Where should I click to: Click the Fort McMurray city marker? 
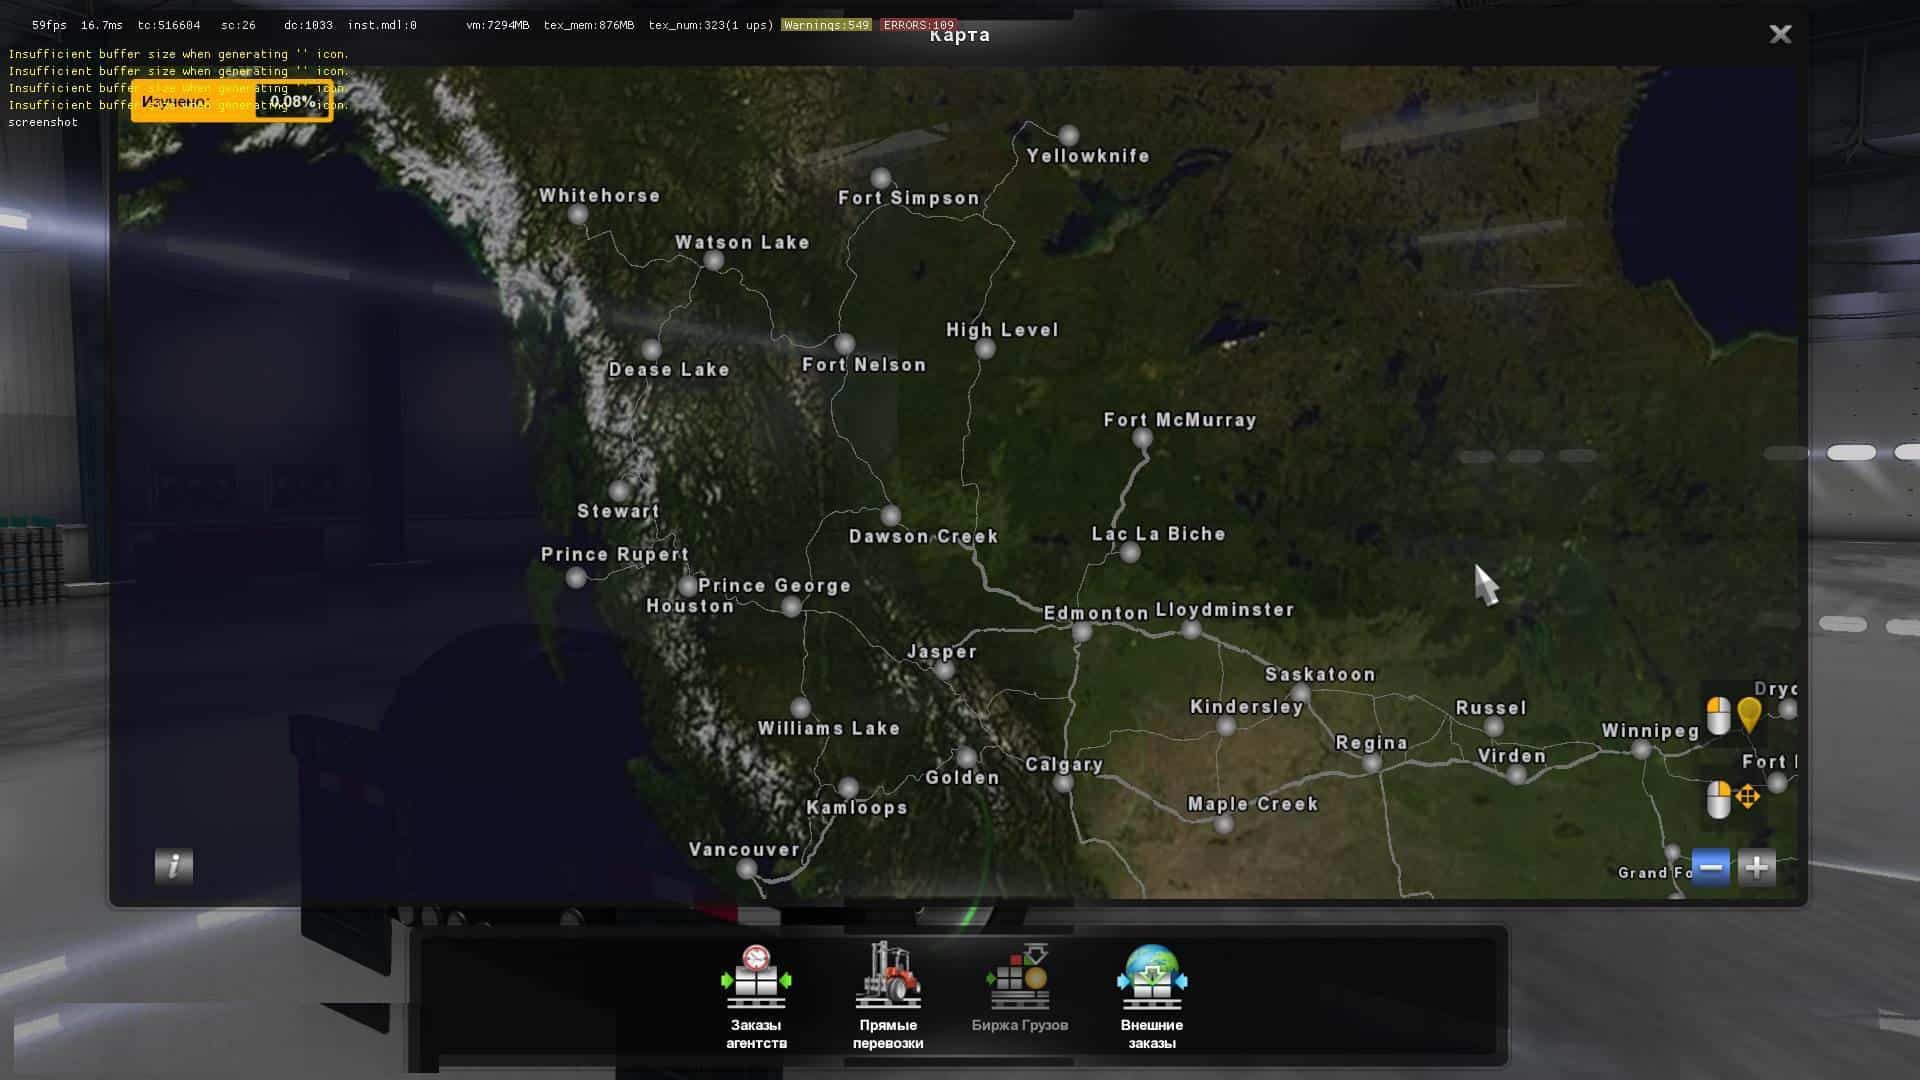point(1142,438)
